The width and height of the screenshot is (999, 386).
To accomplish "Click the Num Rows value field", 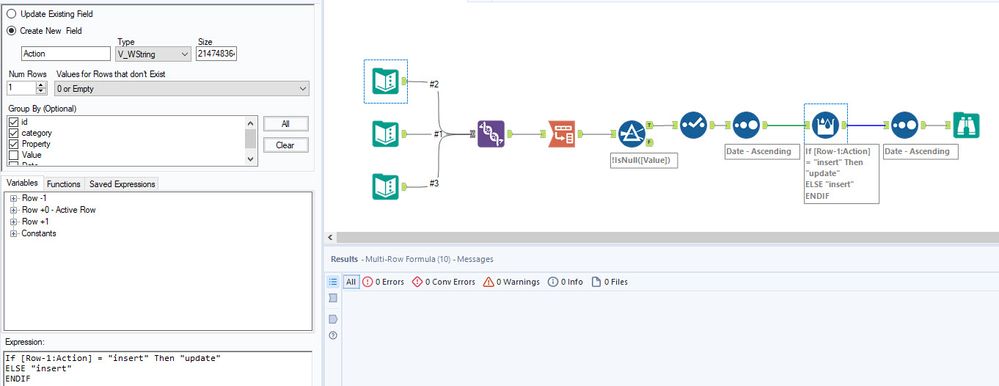I will click(x=22, y=89).
